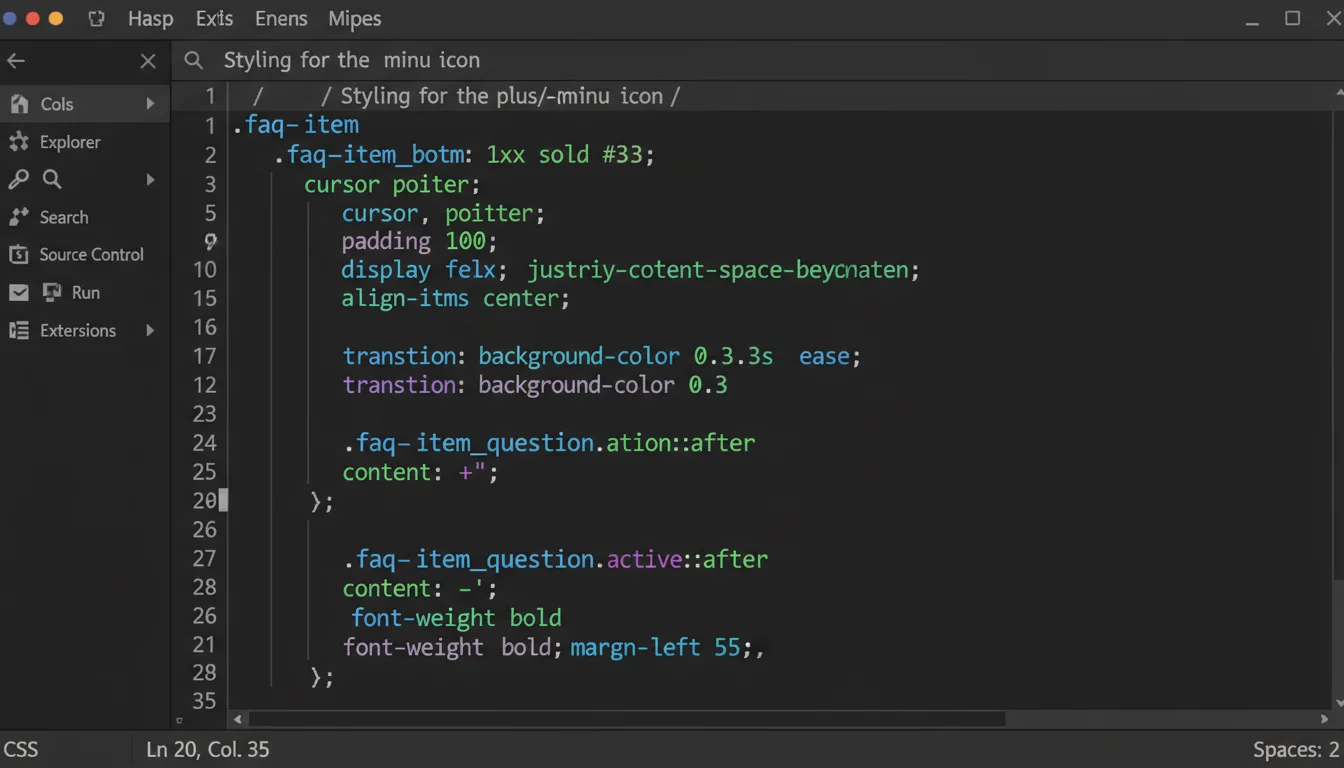
Task: Click the 'cursor poiter;' line
Action: click(x=392, y=184)
